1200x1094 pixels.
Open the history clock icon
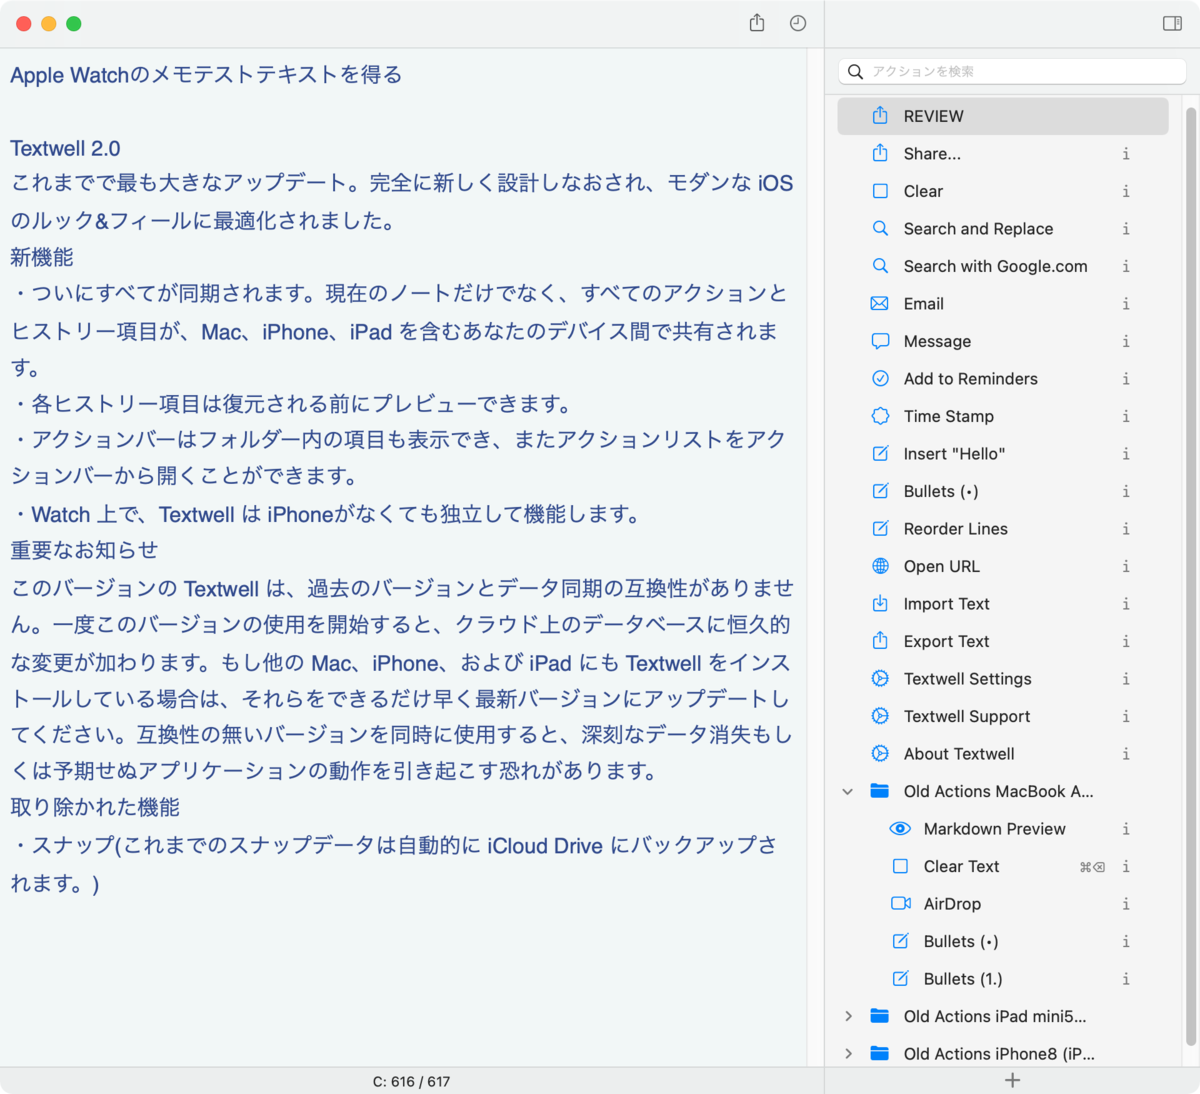798,23
